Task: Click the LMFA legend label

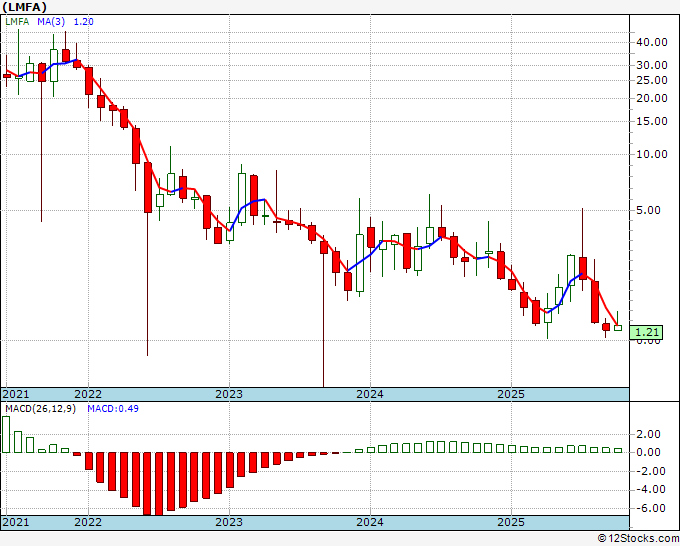Action: pyautogui.click(x=17, y=22)
